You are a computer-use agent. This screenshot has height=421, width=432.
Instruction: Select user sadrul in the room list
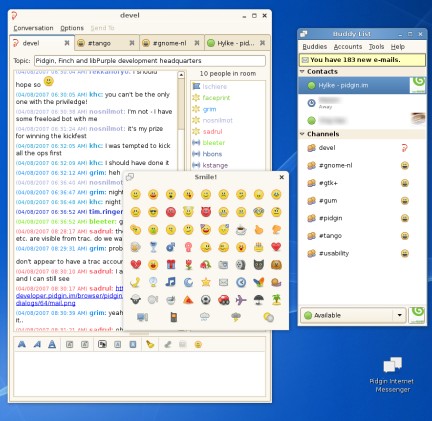click(x=228, y=131)
